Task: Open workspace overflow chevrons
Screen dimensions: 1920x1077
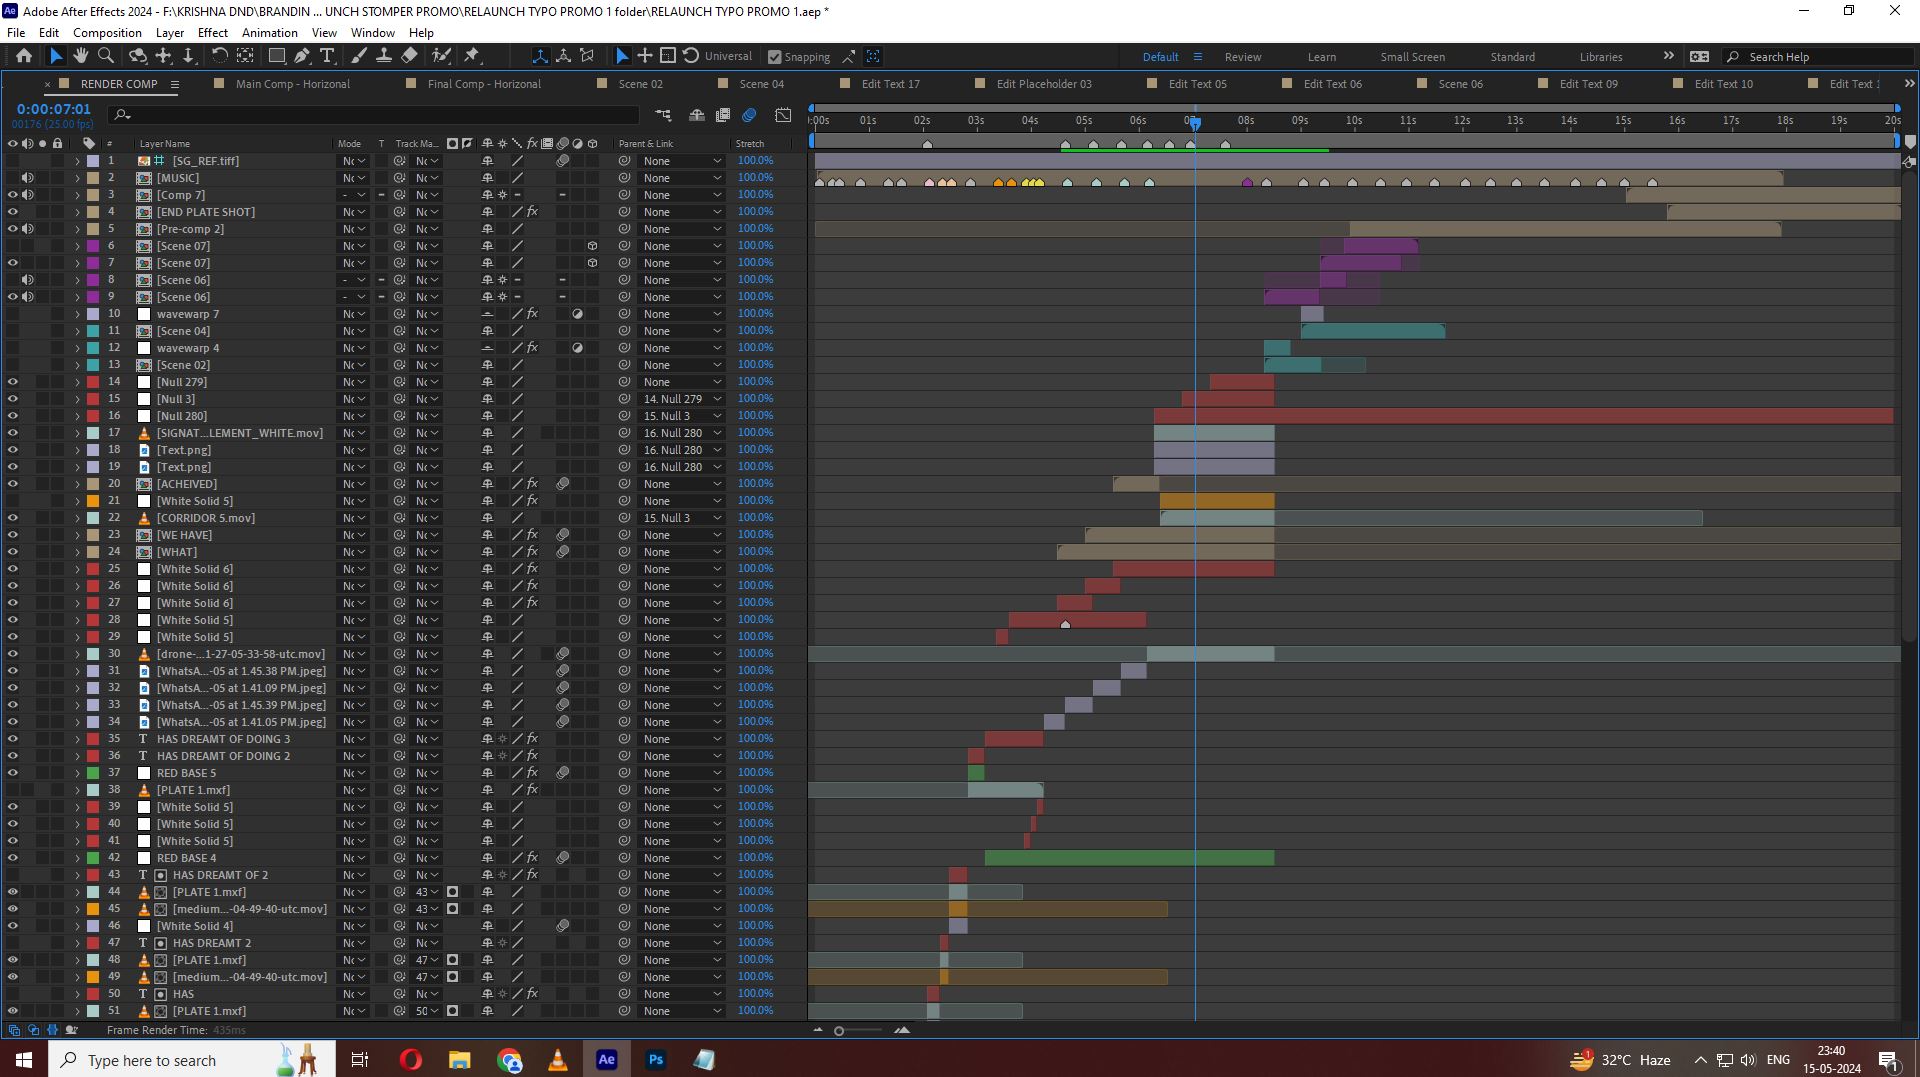Action: [x=1668, y=56]
